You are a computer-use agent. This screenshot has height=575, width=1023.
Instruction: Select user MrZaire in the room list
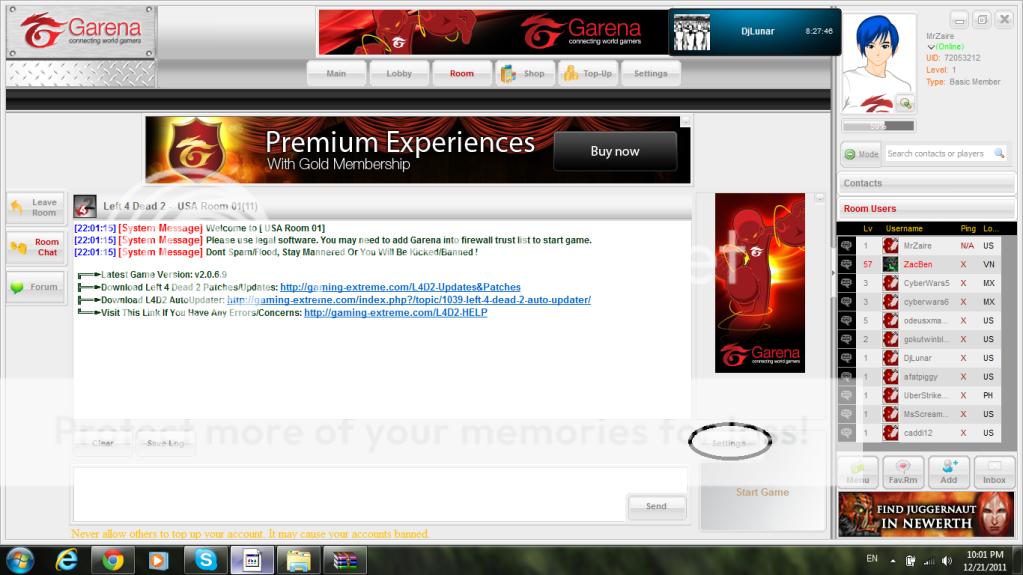pyautogui.click(x=917, y=246)
